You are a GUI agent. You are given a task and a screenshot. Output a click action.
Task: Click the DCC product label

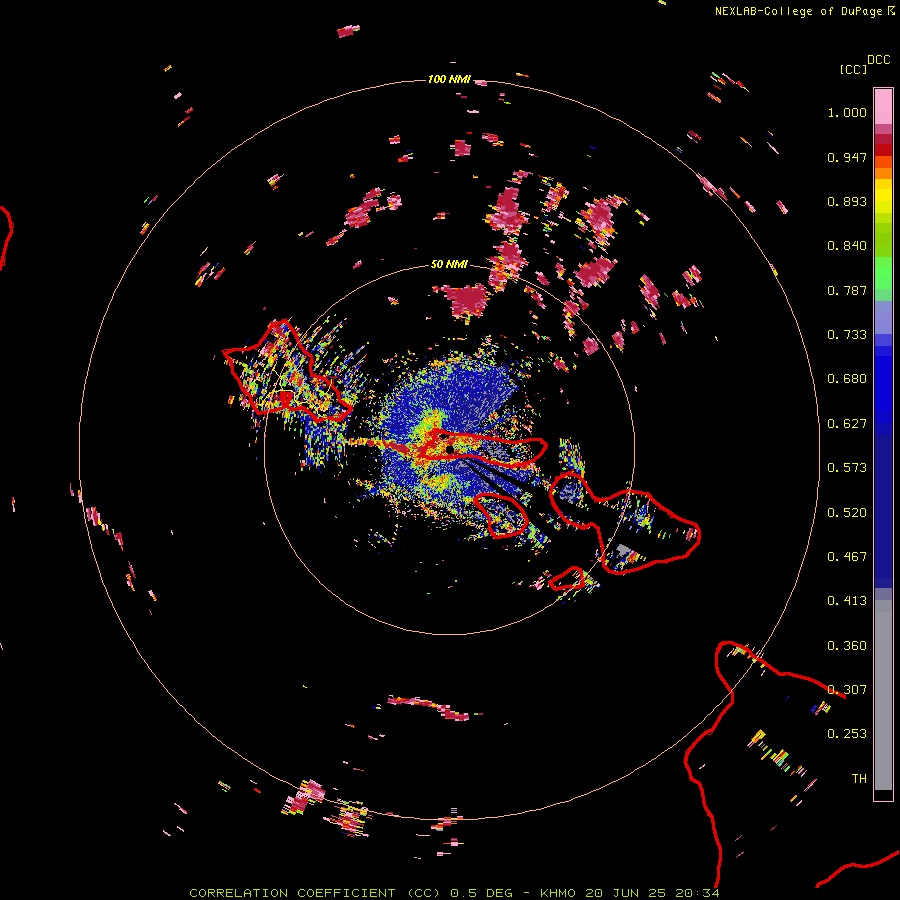(x=878, y=59)
